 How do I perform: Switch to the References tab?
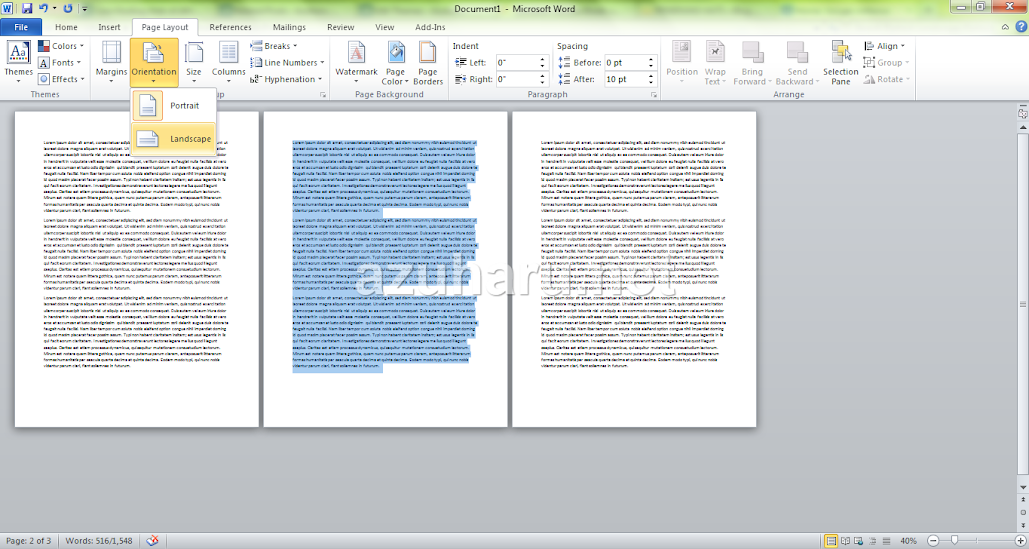tap(230, 27)
